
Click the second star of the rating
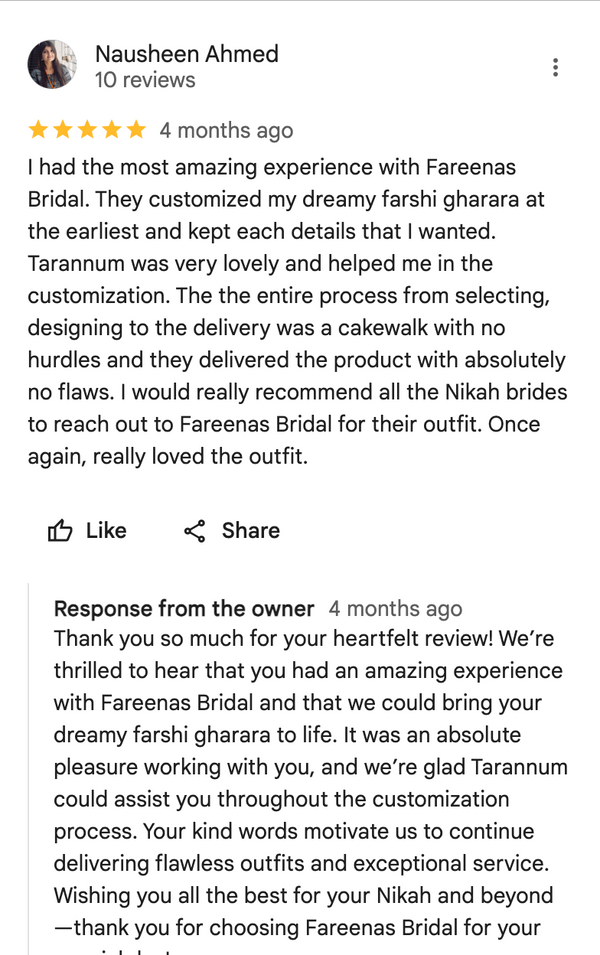click(x=62, y=129)
